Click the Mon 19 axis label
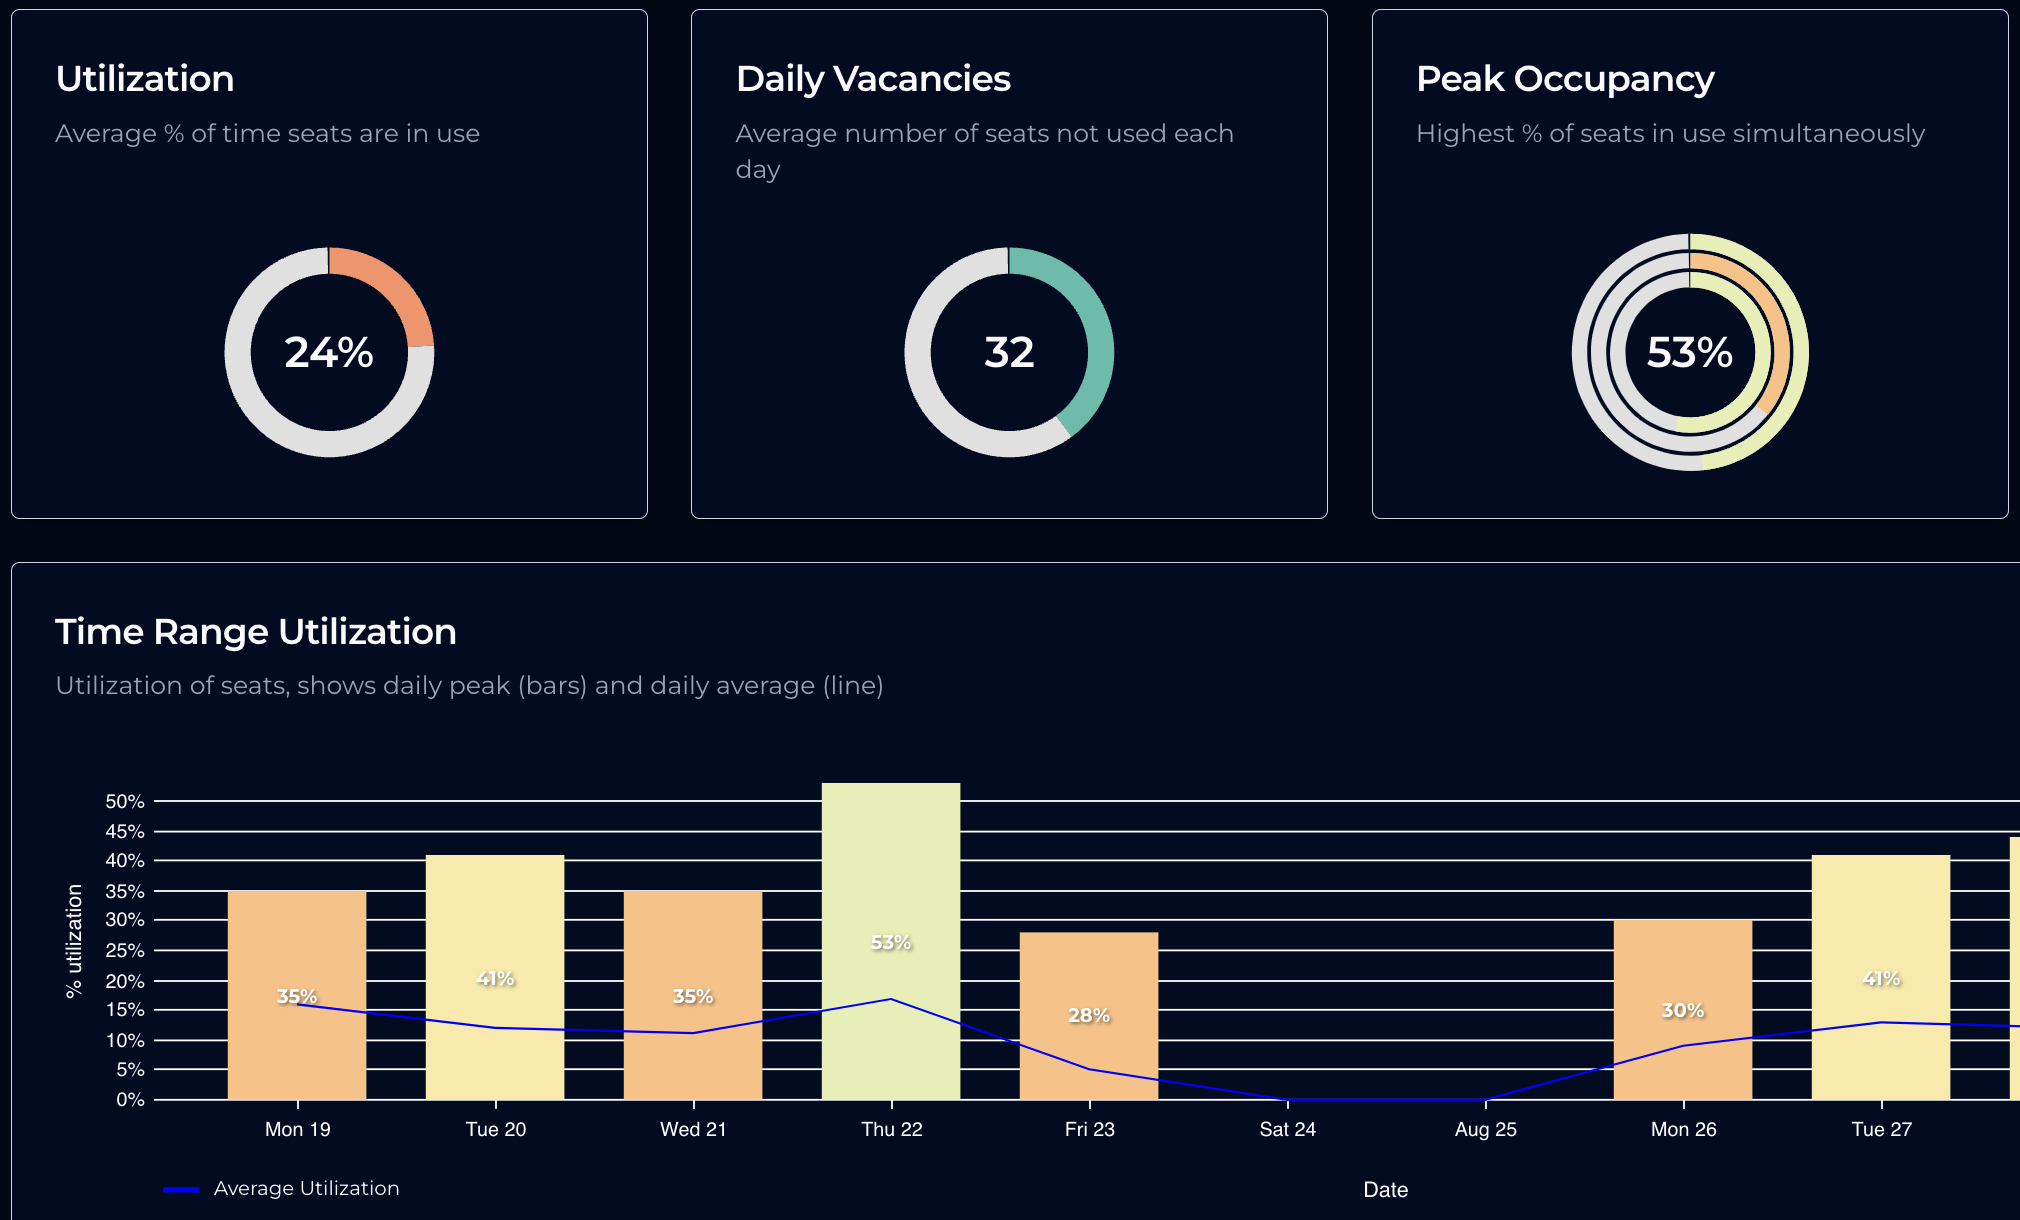This screenshot has height=1220, width=2020. pos(297,1129)
